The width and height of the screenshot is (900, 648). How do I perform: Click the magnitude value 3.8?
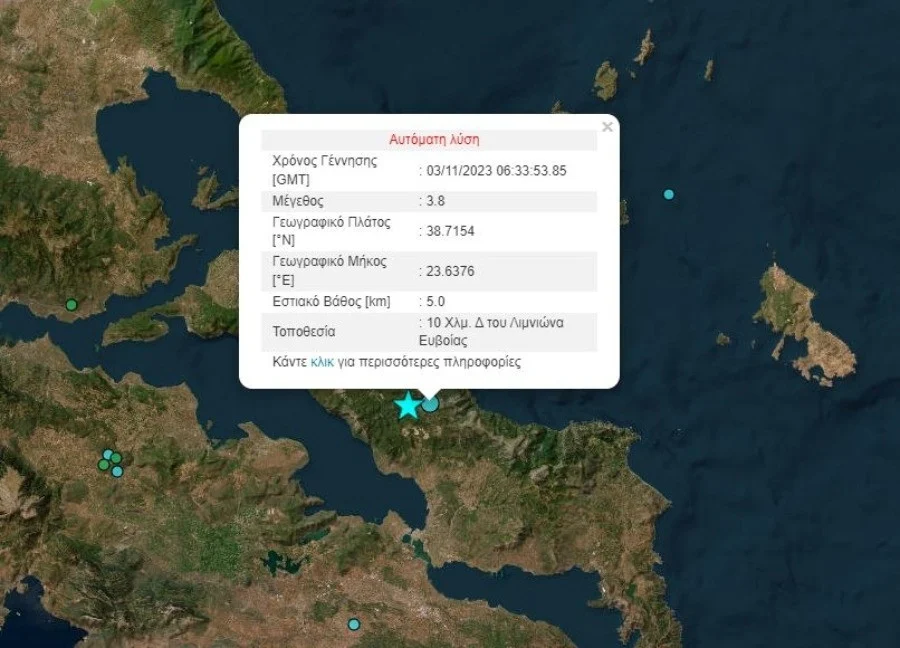(x=436, y=201)
